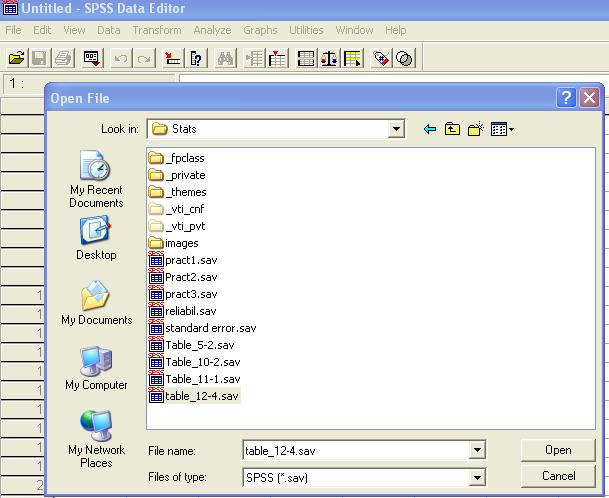The image size is (609, 498).
Task: Click the Value Labels tag icon
Action: (x=381, y=59)
